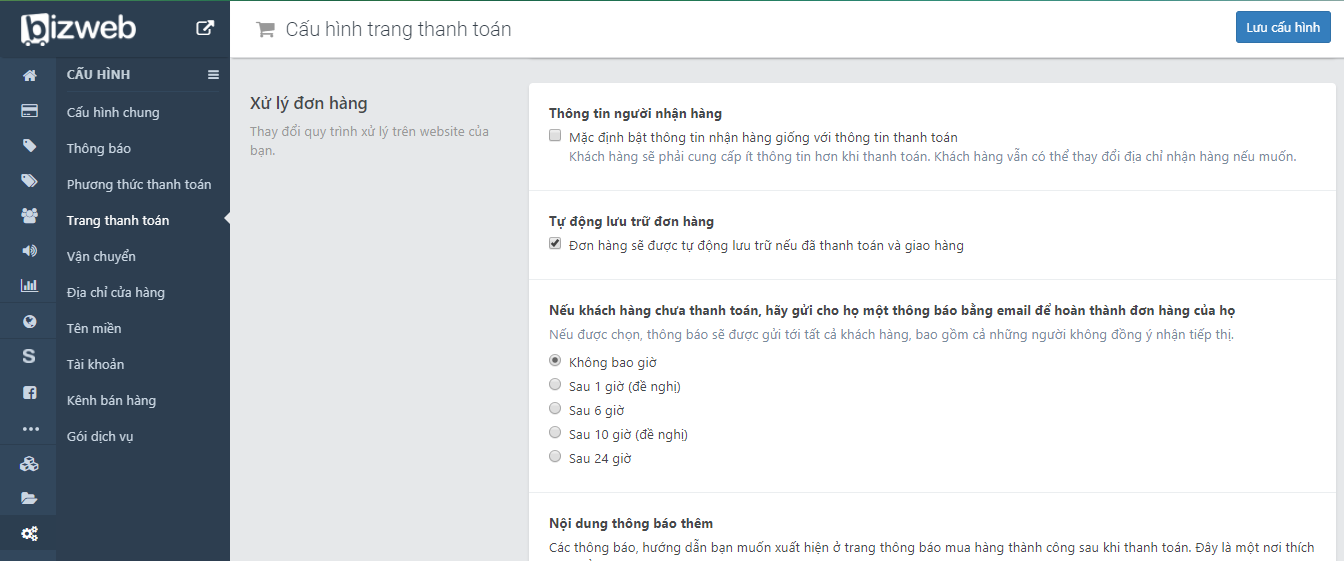Open the stacked cubes apps icon
This screenshot has width=1344, height=561.
pos(29,464)
